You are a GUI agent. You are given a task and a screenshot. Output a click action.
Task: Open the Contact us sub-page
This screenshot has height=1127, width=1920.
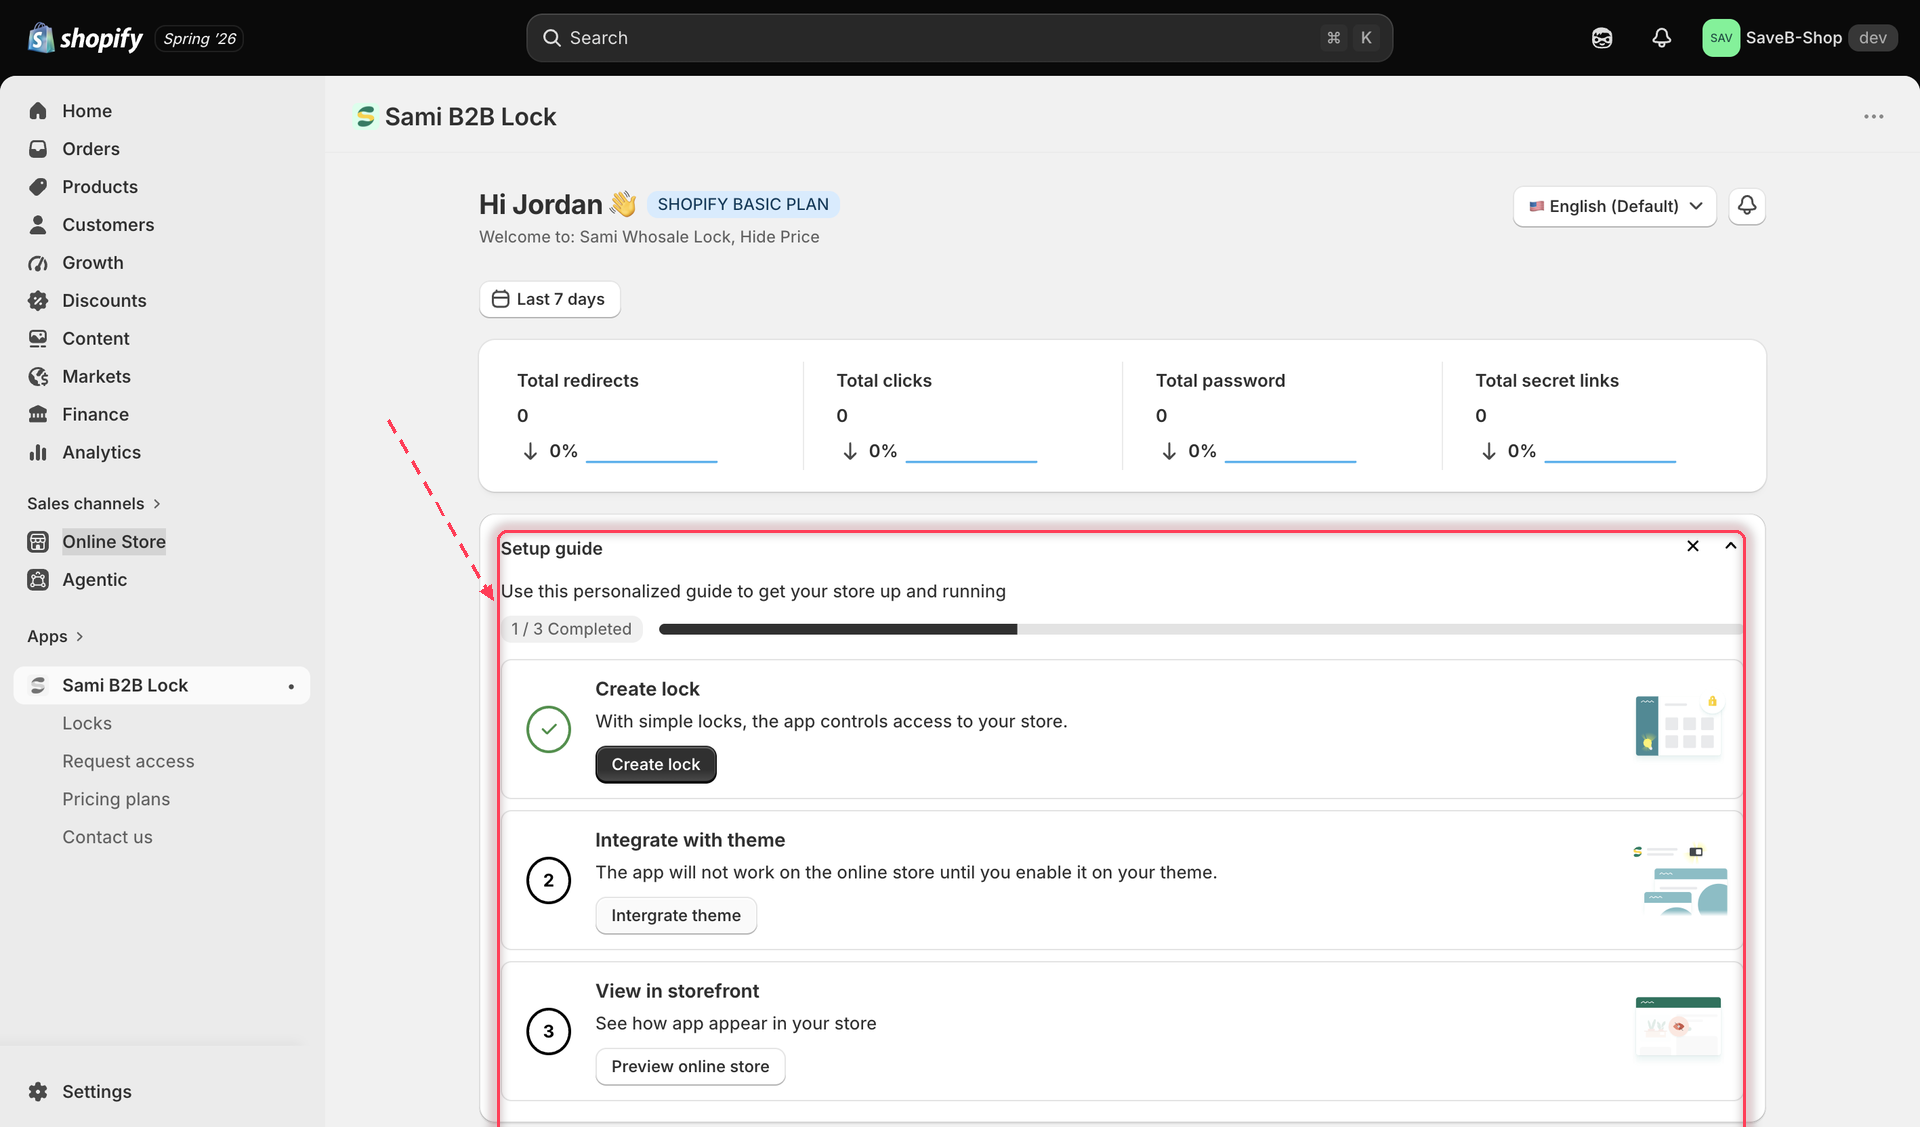pyautogui.click(x=107, y=837)
